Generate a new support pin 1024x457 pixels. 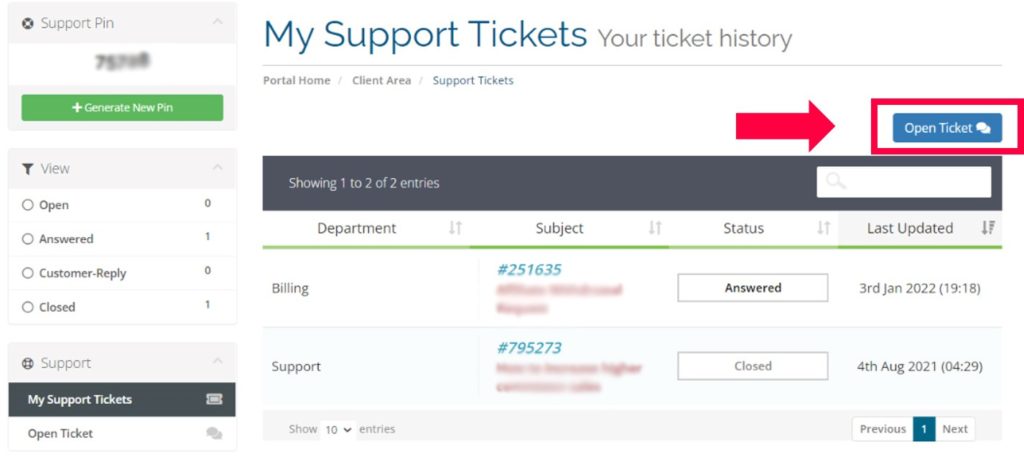(x=122, y=108)
